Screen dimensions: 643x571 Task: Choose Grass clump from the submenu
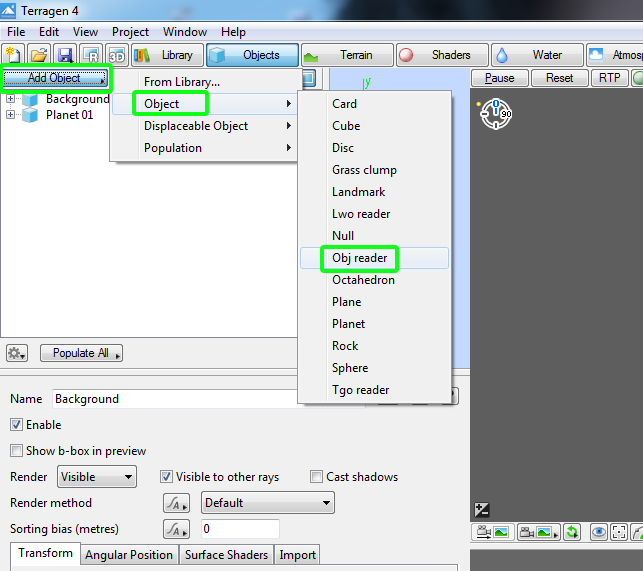pos(374,170)
